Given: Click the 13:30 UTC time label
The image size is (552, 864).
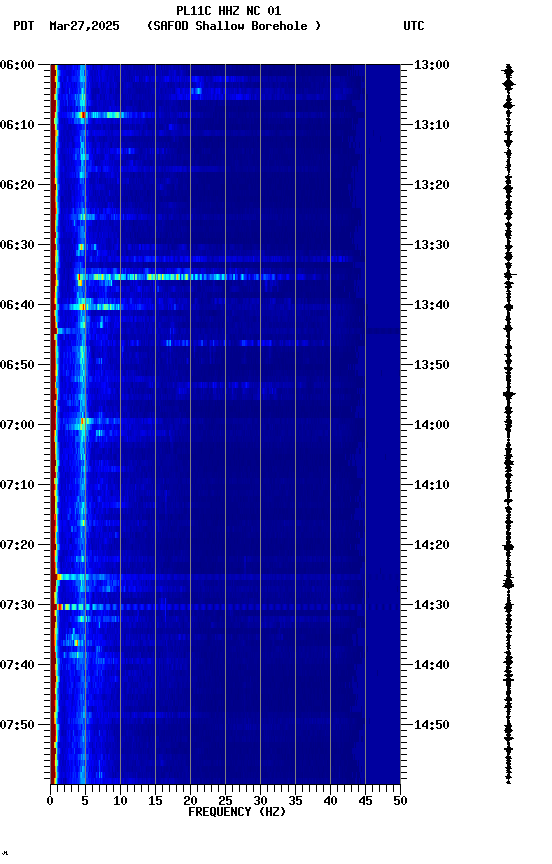Looking at the screenshot, I should tap(432, 245).
